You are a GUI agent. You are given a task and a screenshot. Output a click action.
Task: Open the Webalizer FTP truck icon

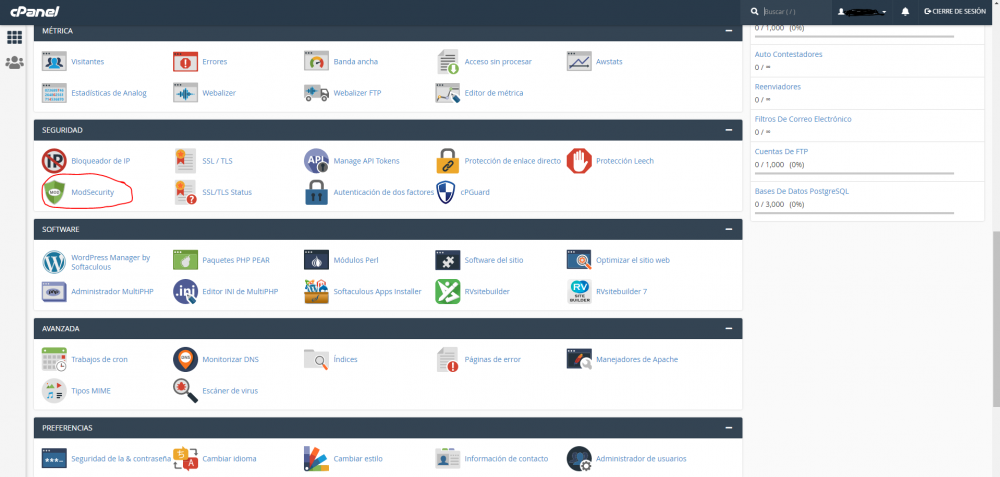pos(316,92)
